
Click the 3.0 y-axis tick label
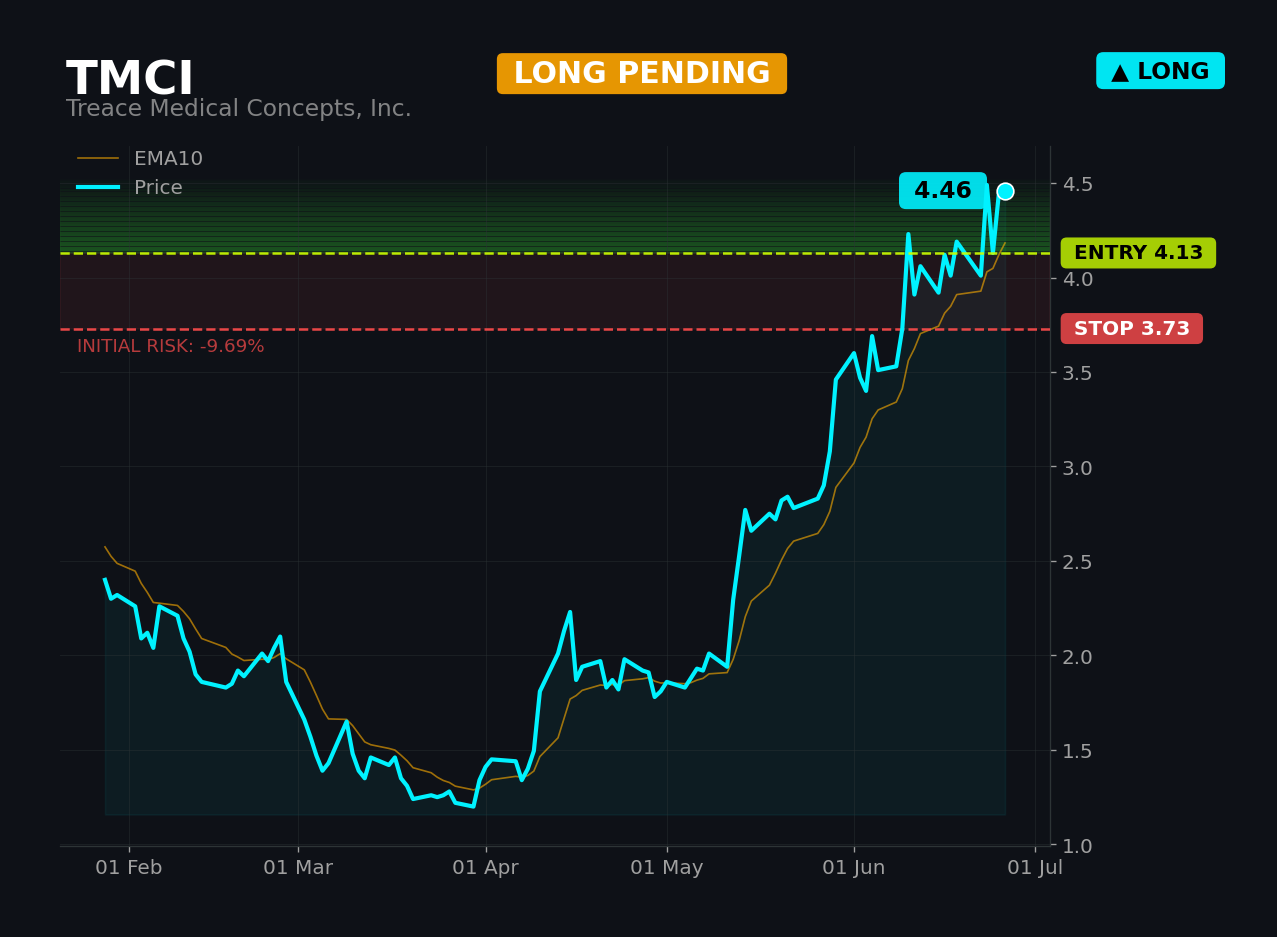pyautogui.click(x=1078, y=467)
